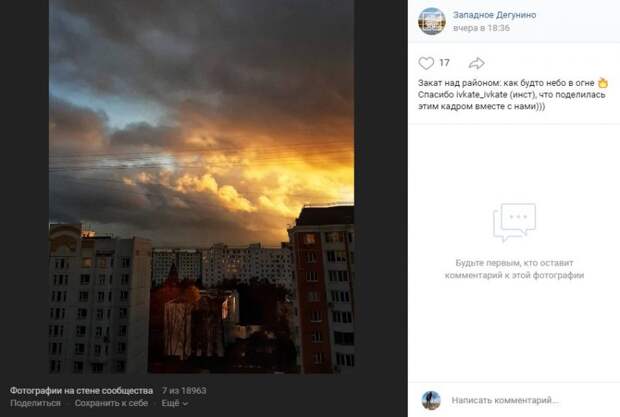The width and height of the screenshot is (620, 417).
Task: Open the Фотографии на стене сообщества album
Action: (81, 391)
